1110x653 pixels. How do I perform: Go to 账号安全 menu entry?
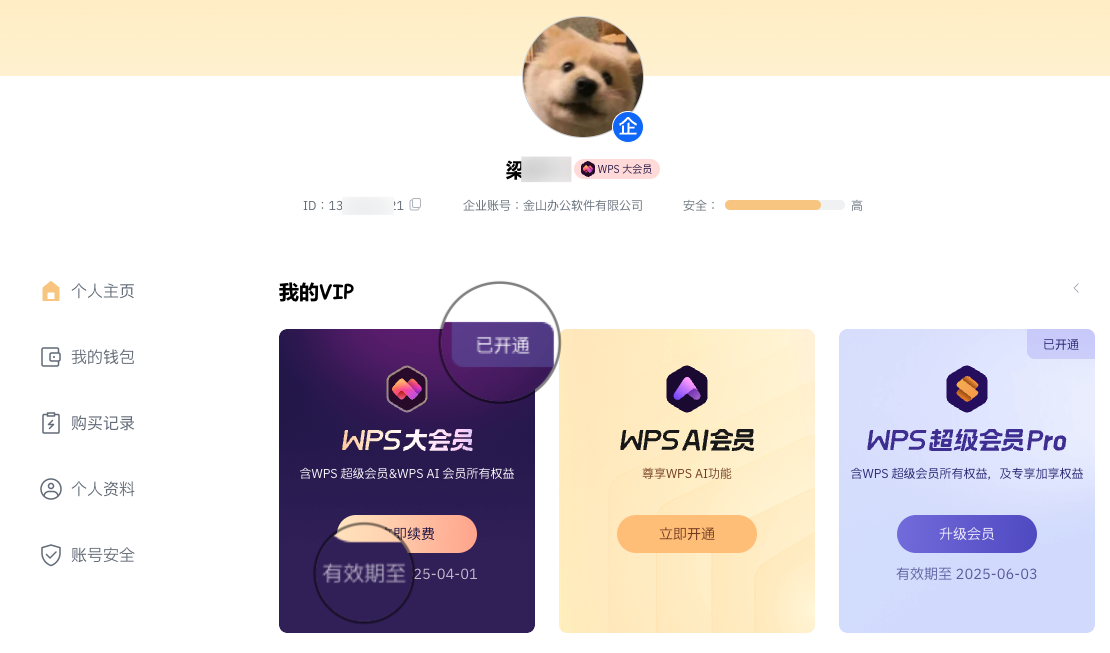(x=88, y=555)
